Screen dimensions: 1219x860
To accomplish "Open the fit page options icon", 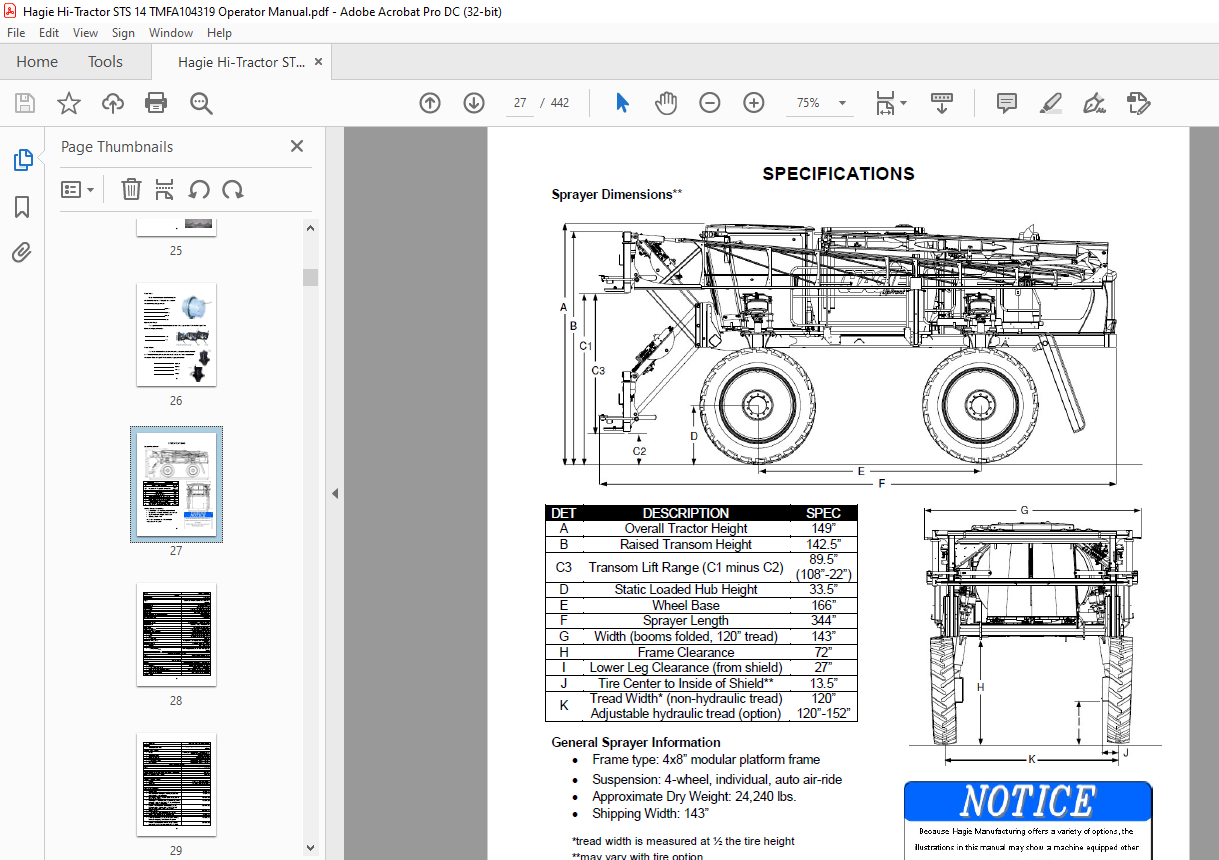I will coord(885,103).
